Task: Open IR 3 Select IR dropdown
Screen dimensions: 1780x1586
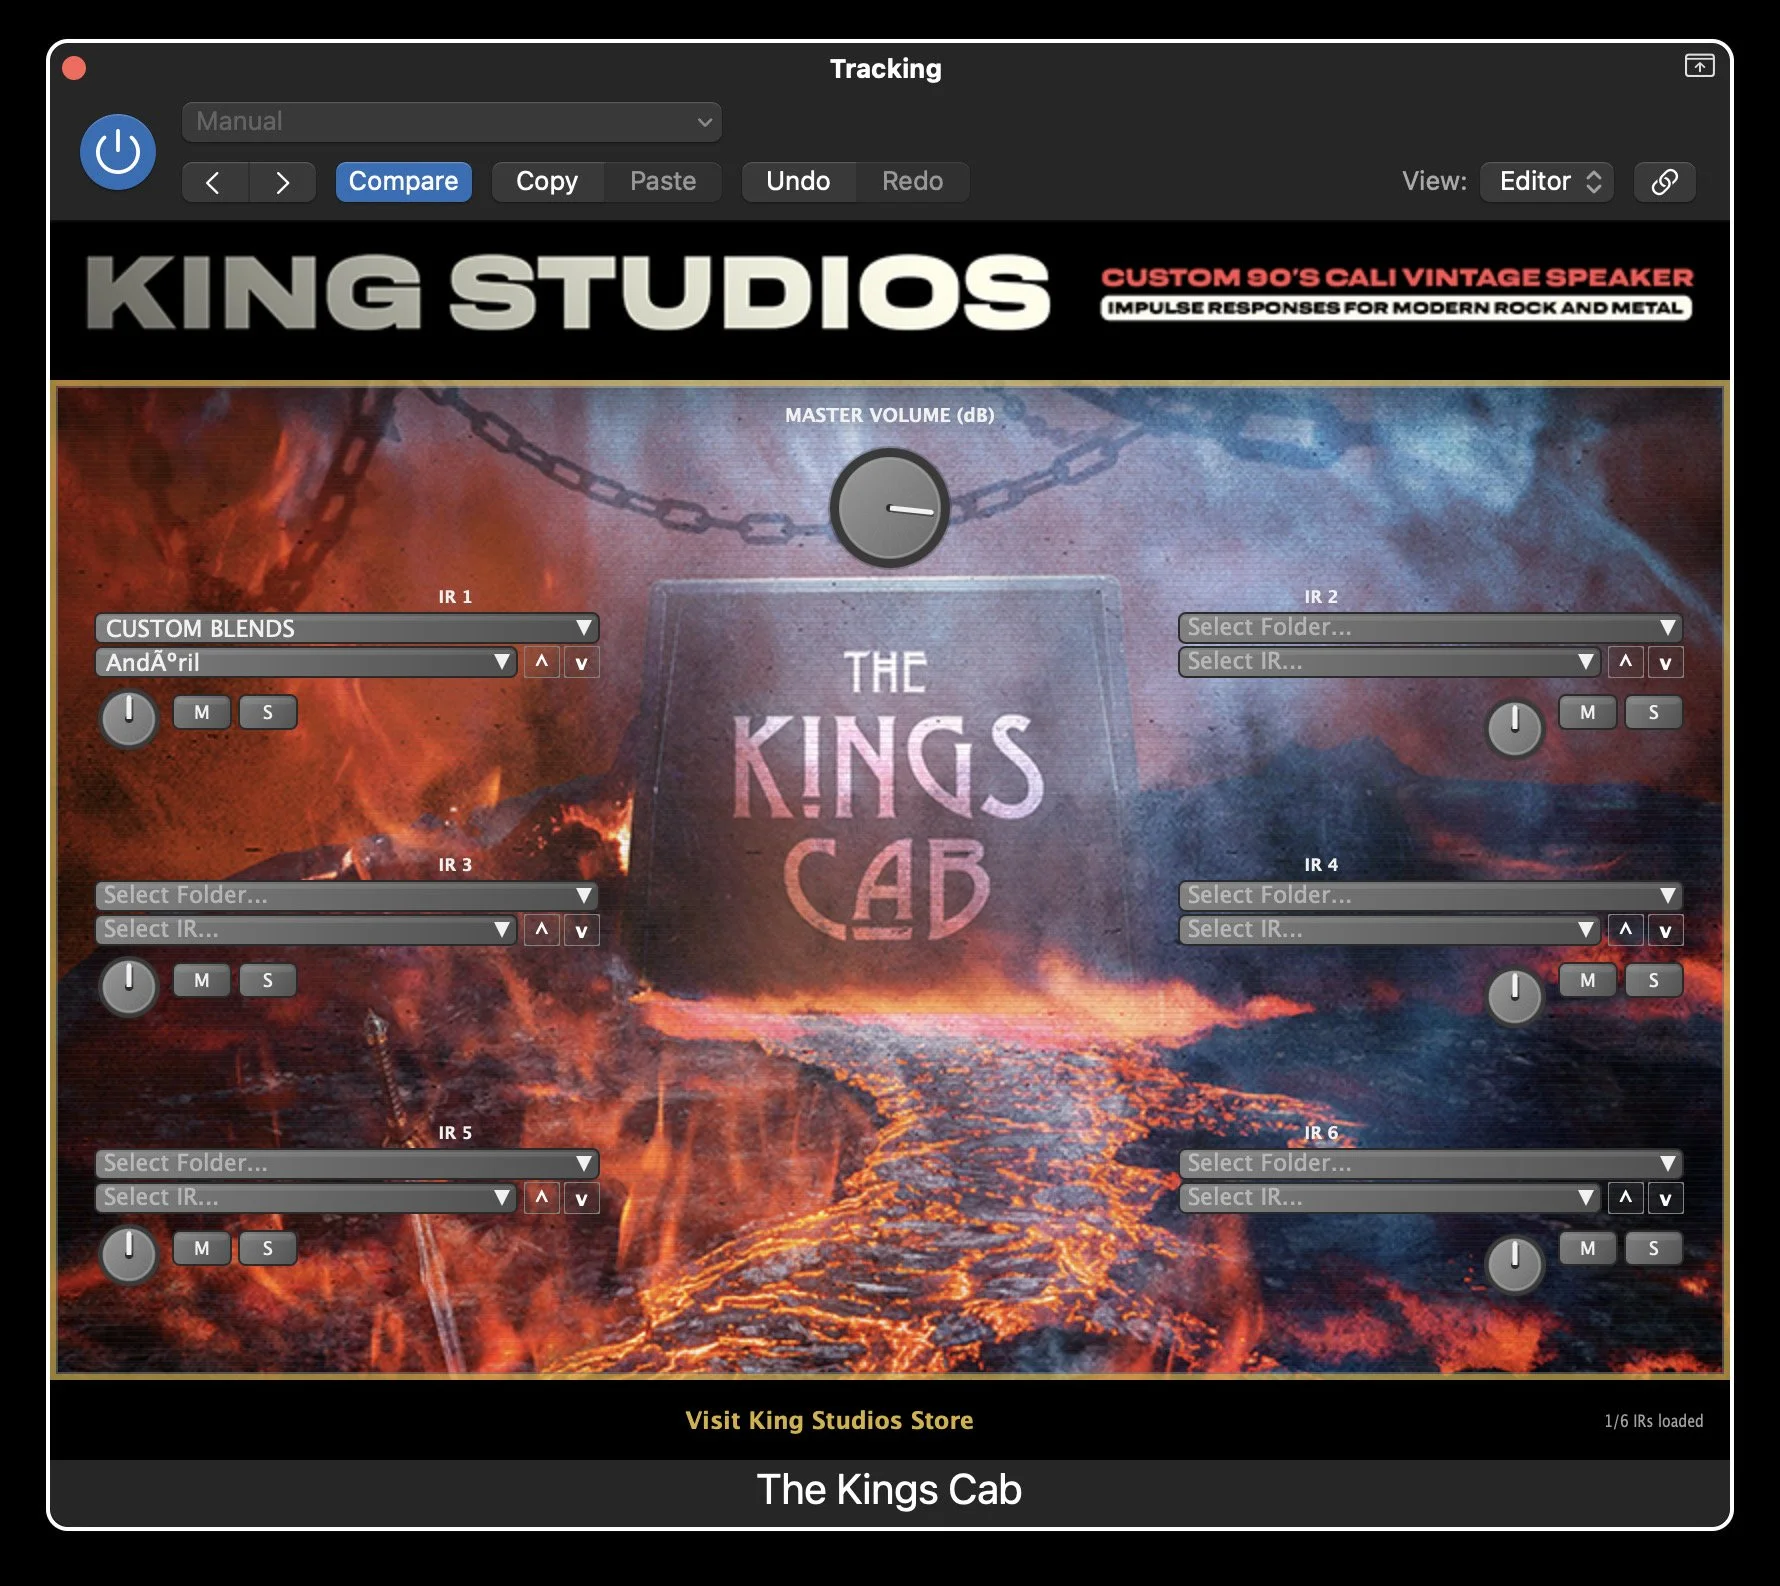Action: [306, 930]
